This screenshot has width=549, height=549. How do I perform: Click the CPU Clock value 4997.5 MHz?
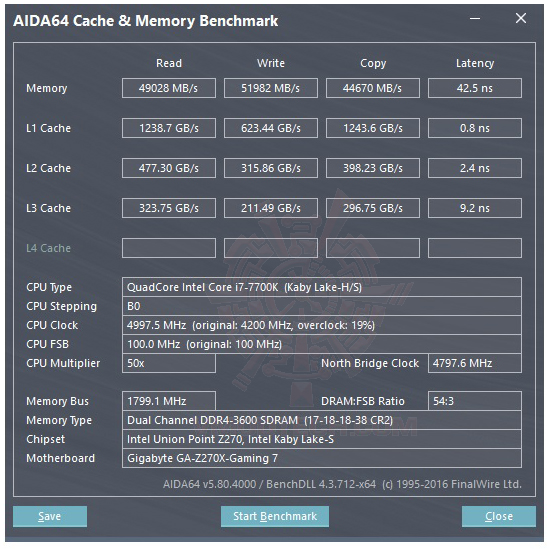pyautogui.click(x=322, y=325)
